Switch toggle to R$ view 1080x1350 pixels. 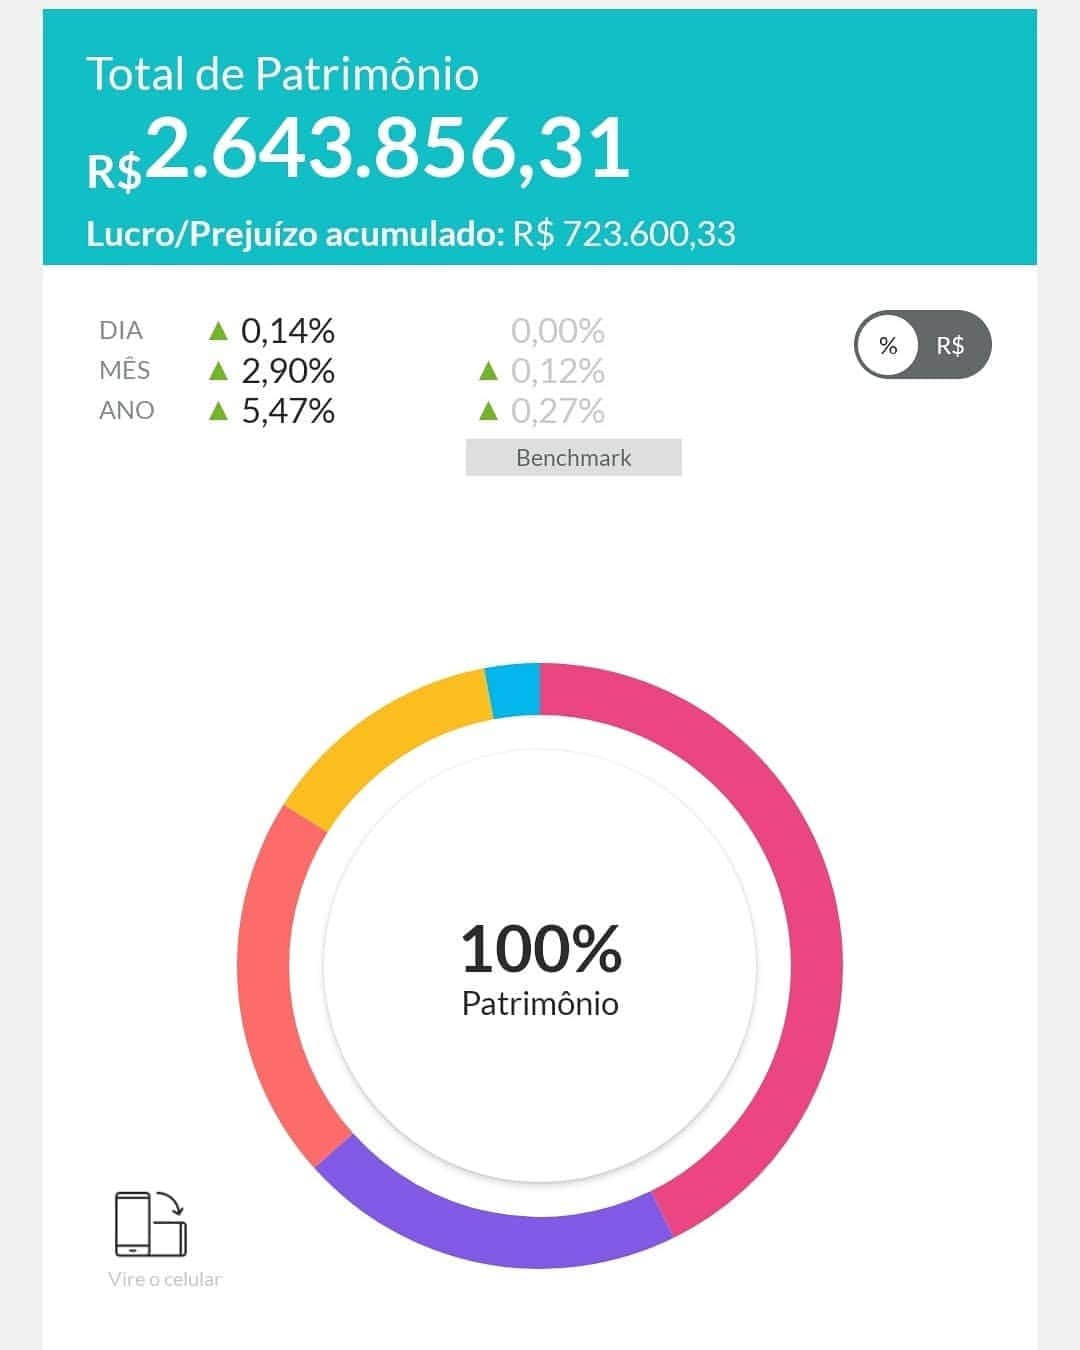point(950,346)
